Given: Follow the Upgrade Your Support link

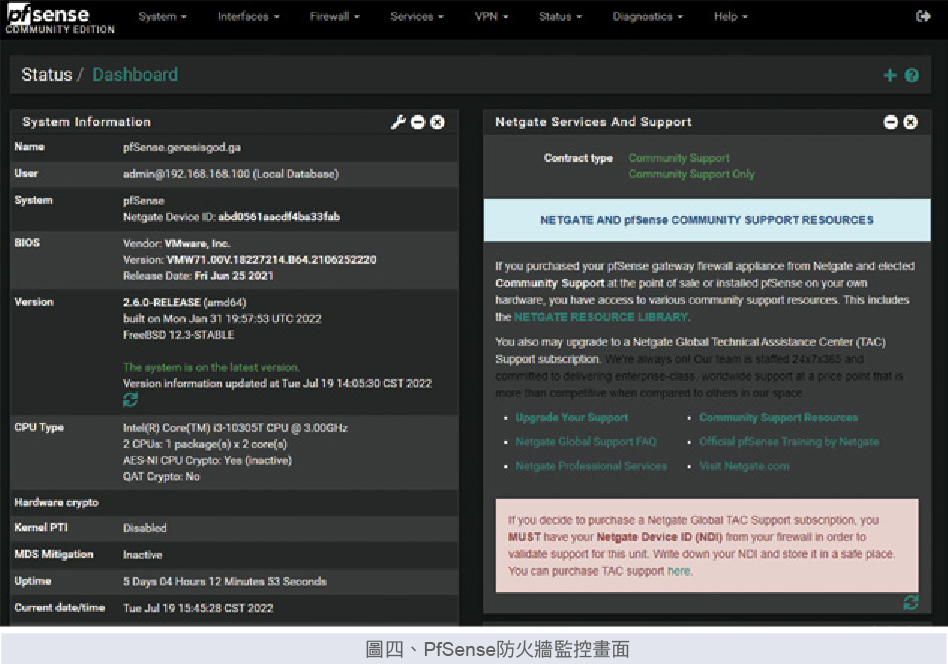Looking at the screenshot, I should 572,417.
